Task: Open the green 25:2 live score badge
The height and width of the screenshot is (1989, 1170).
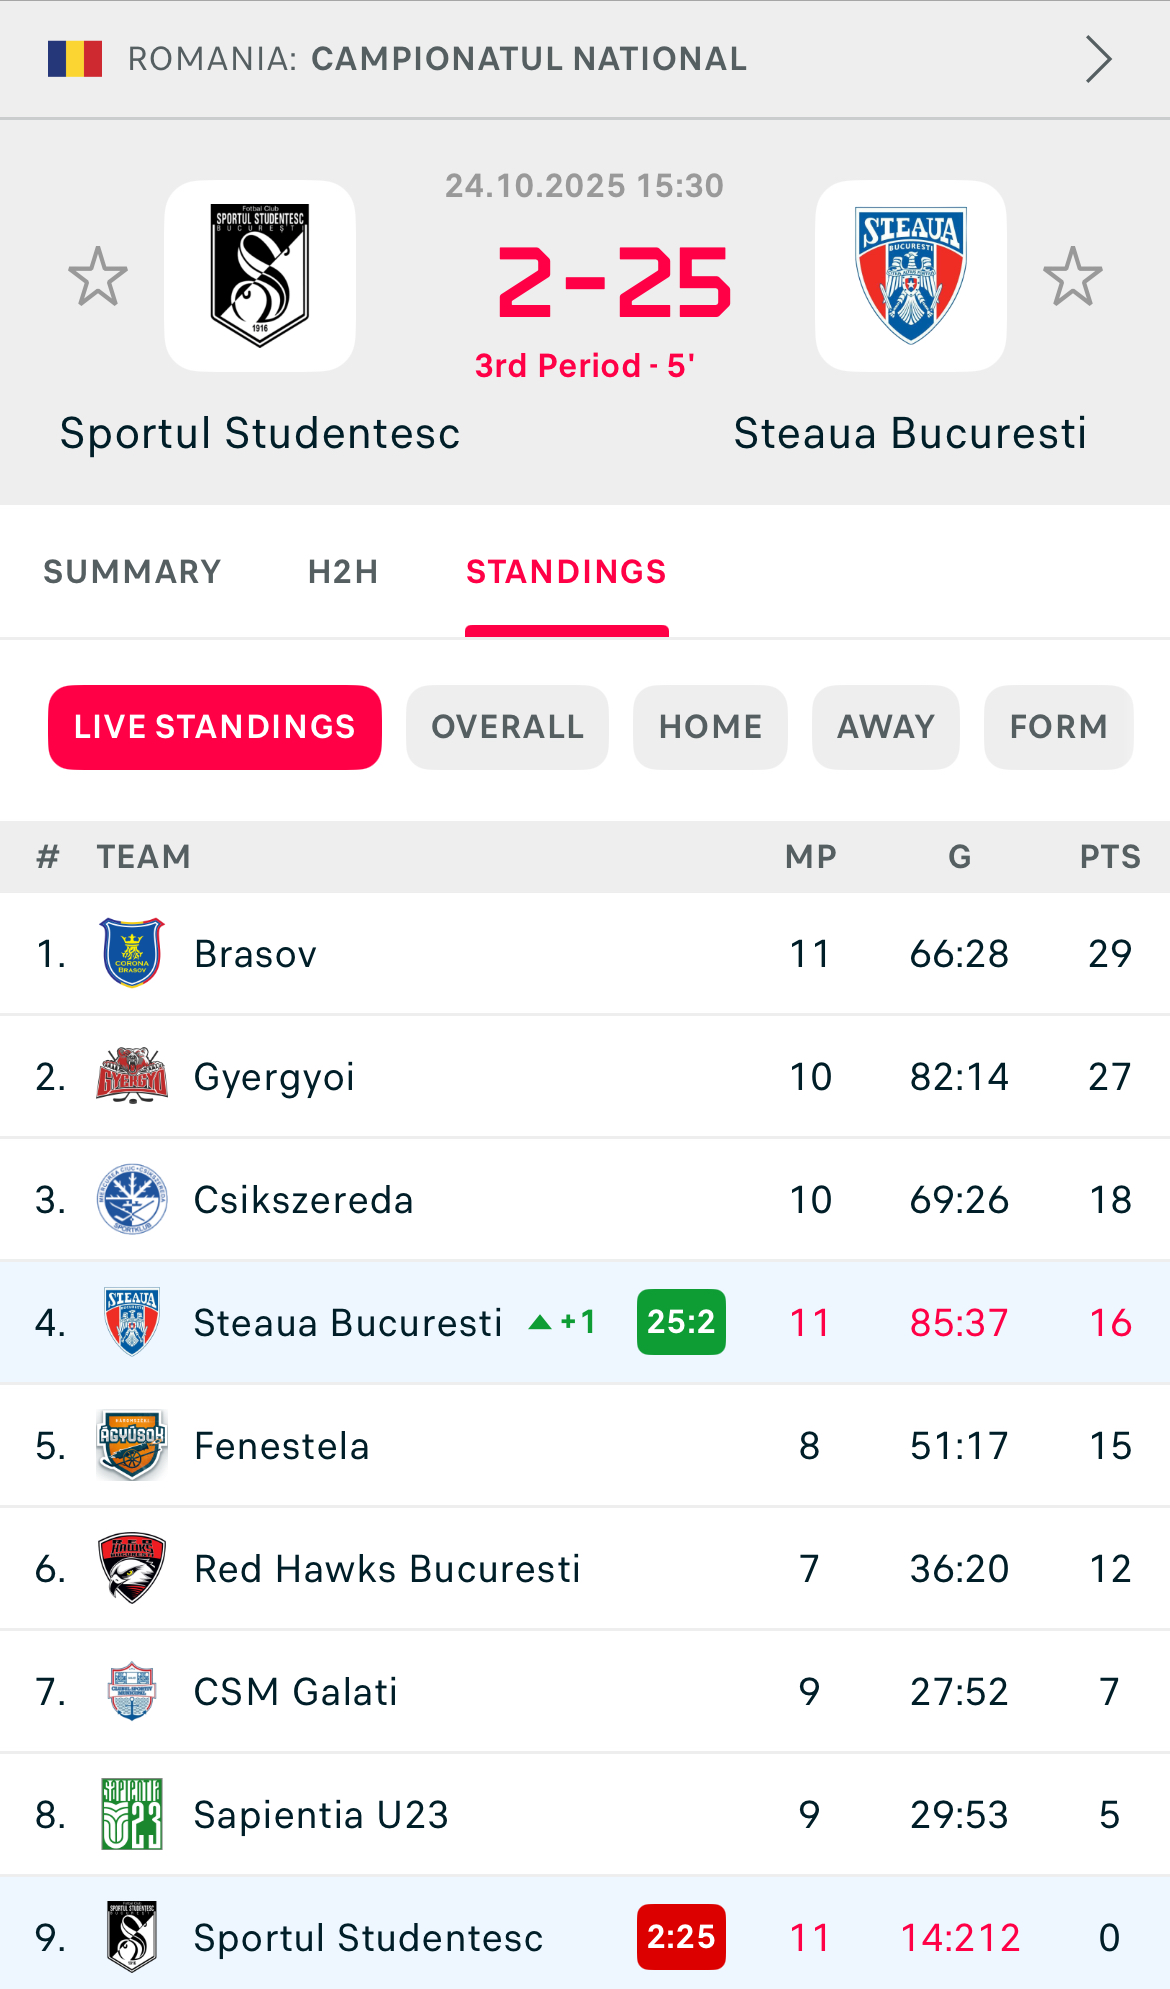Action: (681, 1322)
